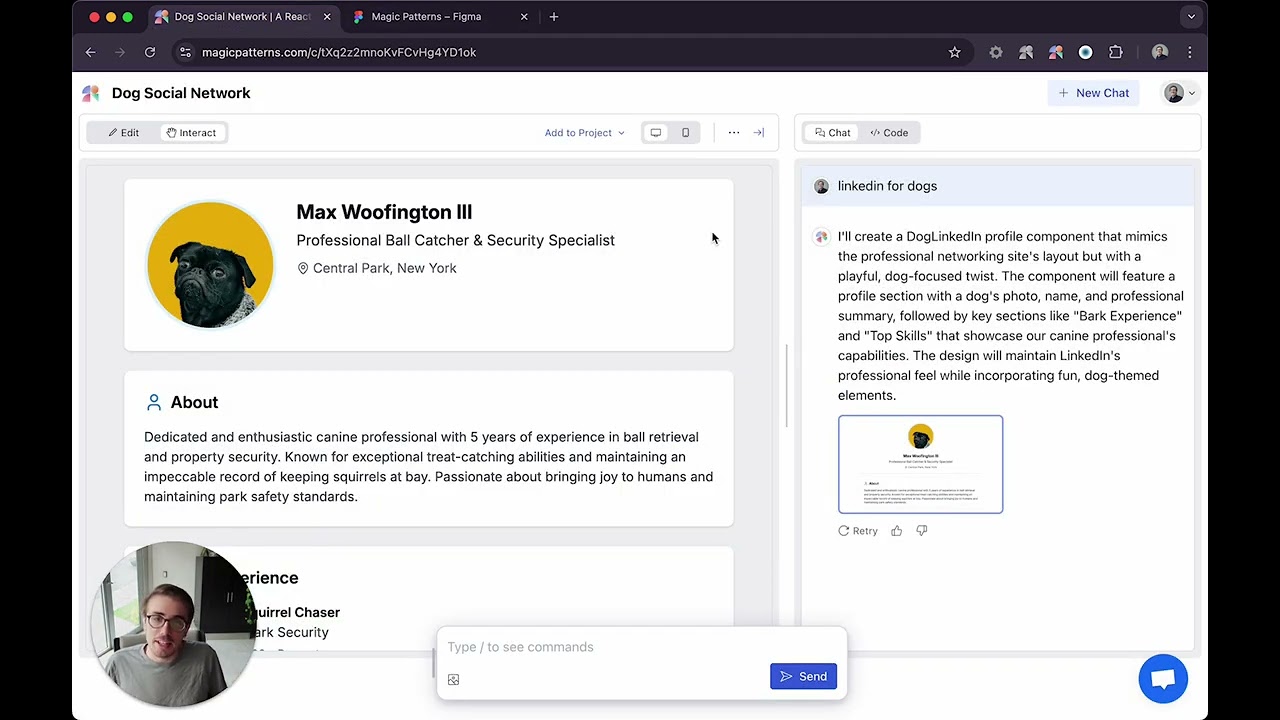Image resolution: width=1280 pixels, height=720 pixels.
Task: Bookmark this page with the star icon
Action: [x=954, y=52]
